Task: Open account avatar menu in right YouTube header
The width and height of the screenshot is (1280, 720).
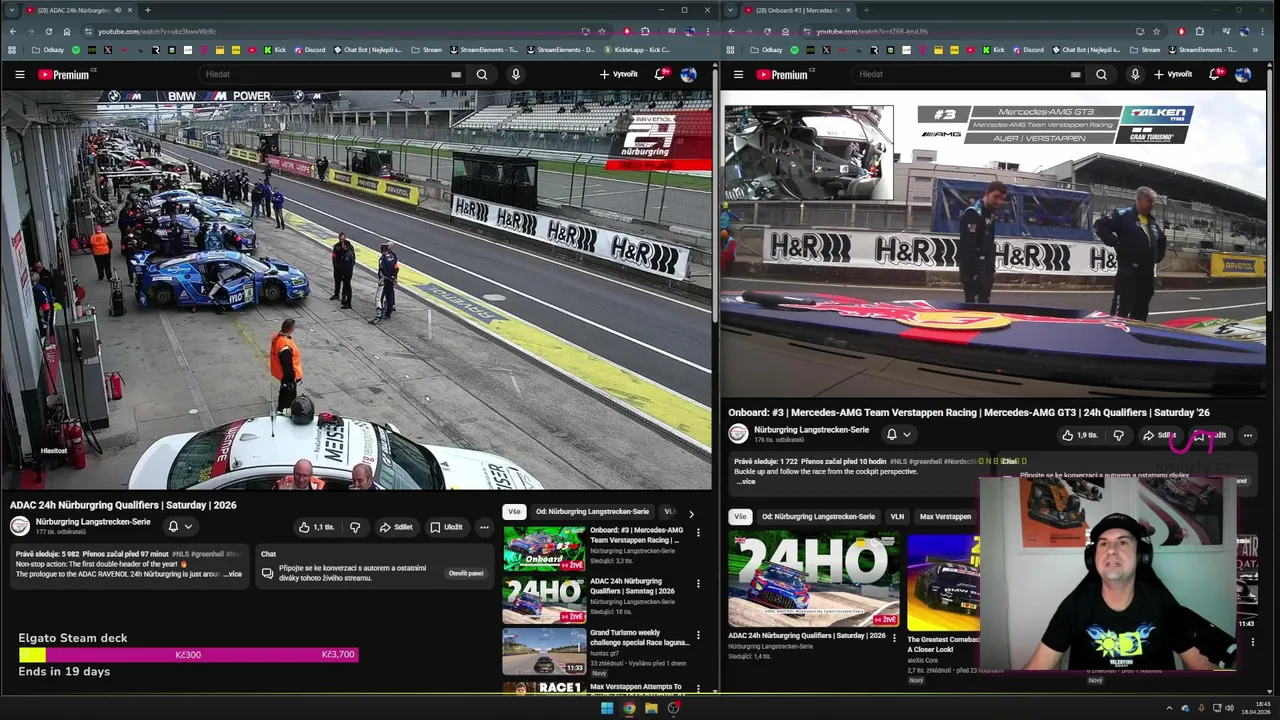Action: 1242,74
